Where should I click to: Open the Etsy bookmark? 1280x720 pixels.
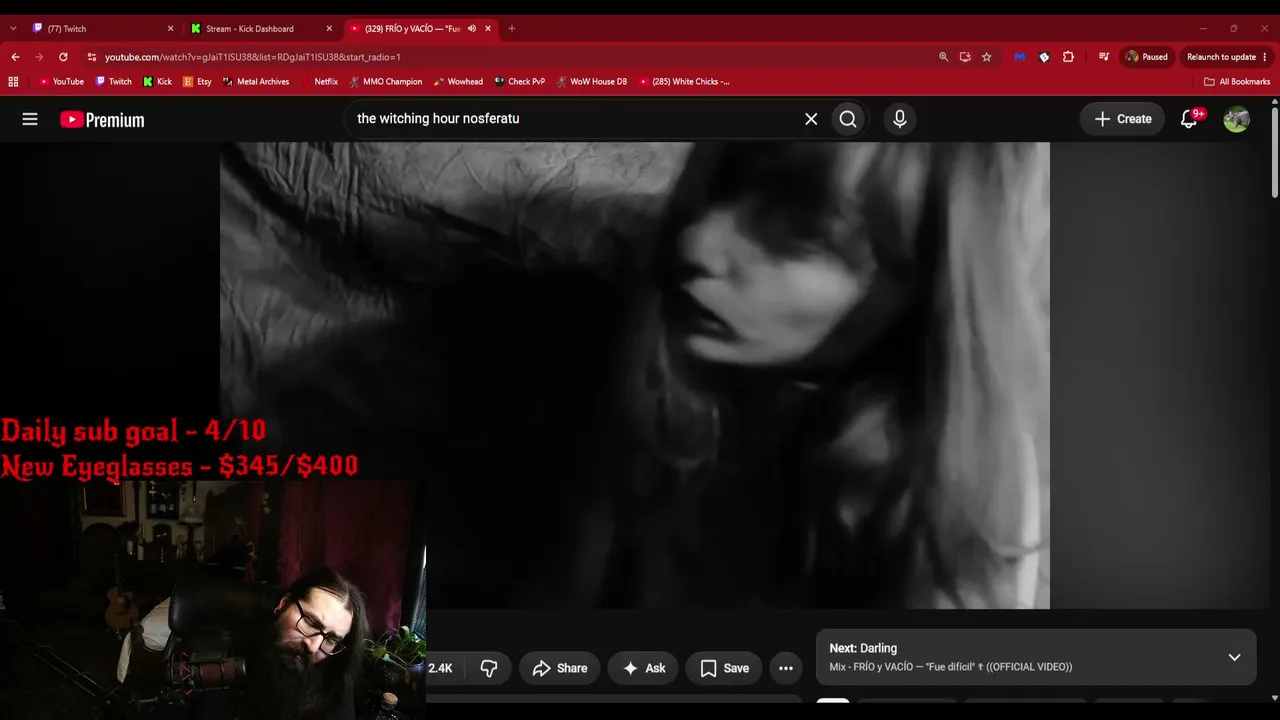(x=197, y=82)
